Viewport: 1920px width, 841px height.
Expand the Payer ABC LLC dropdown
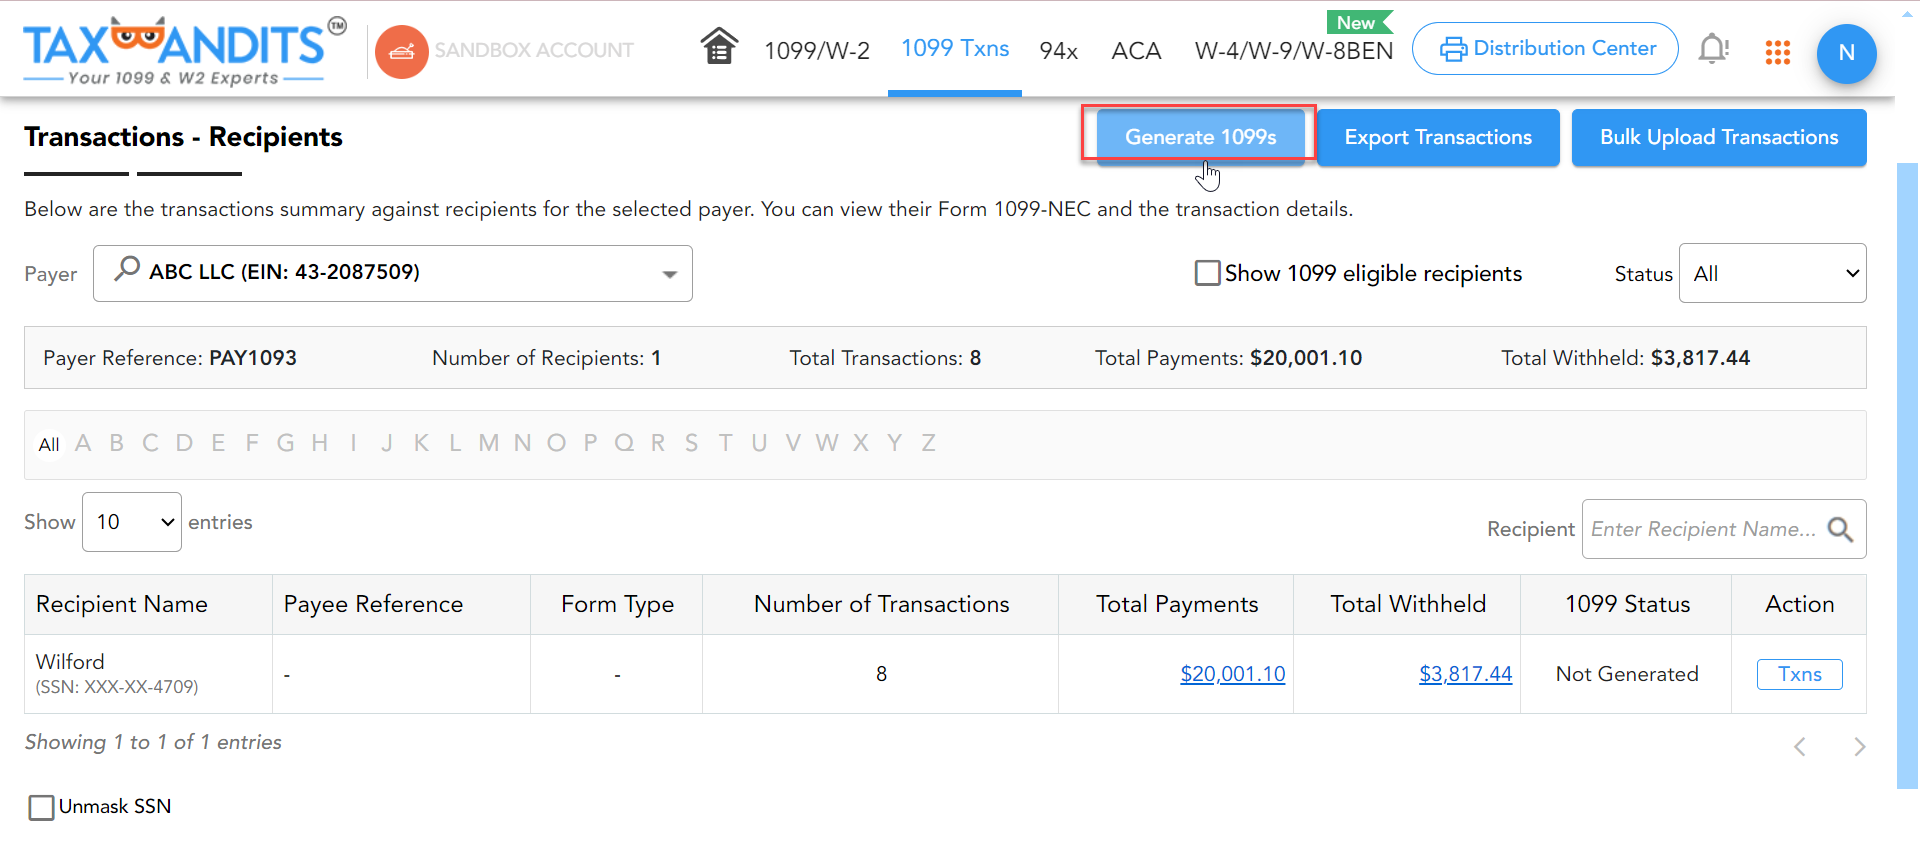(x=393, y=273)
